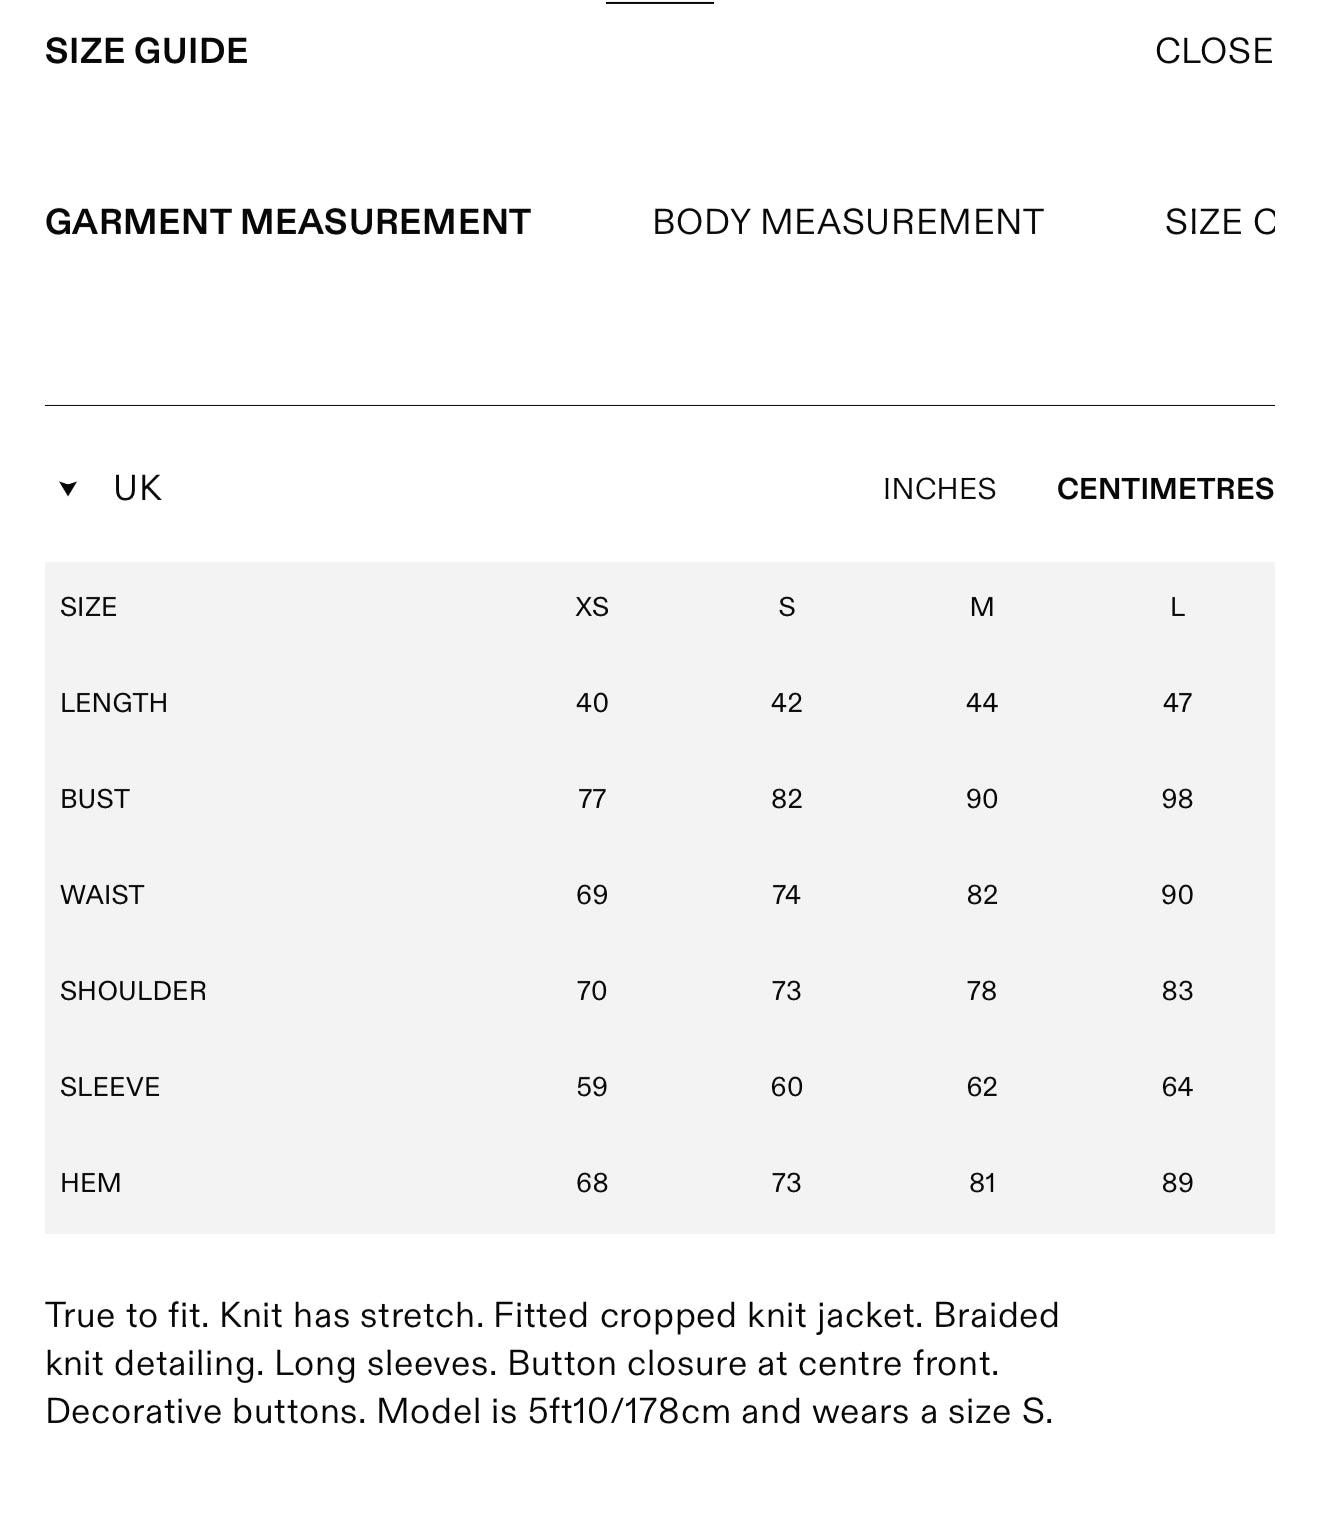1320x1540 pixels.
Task: Pick the L size column header
Action: point(1177,607)
